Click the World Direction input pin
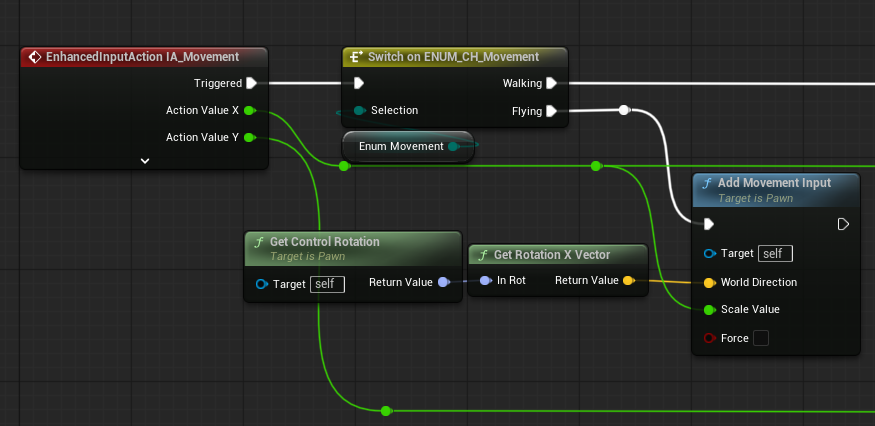This screenshot has height=426, width=875. click(x=709, y=282)
